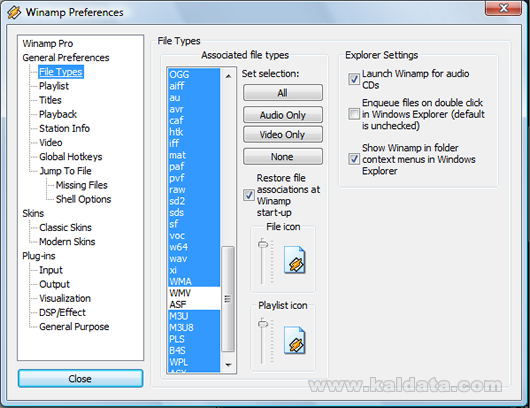
Task: Open General Purpose plug-ins page
Action: [x=74, y=328]
